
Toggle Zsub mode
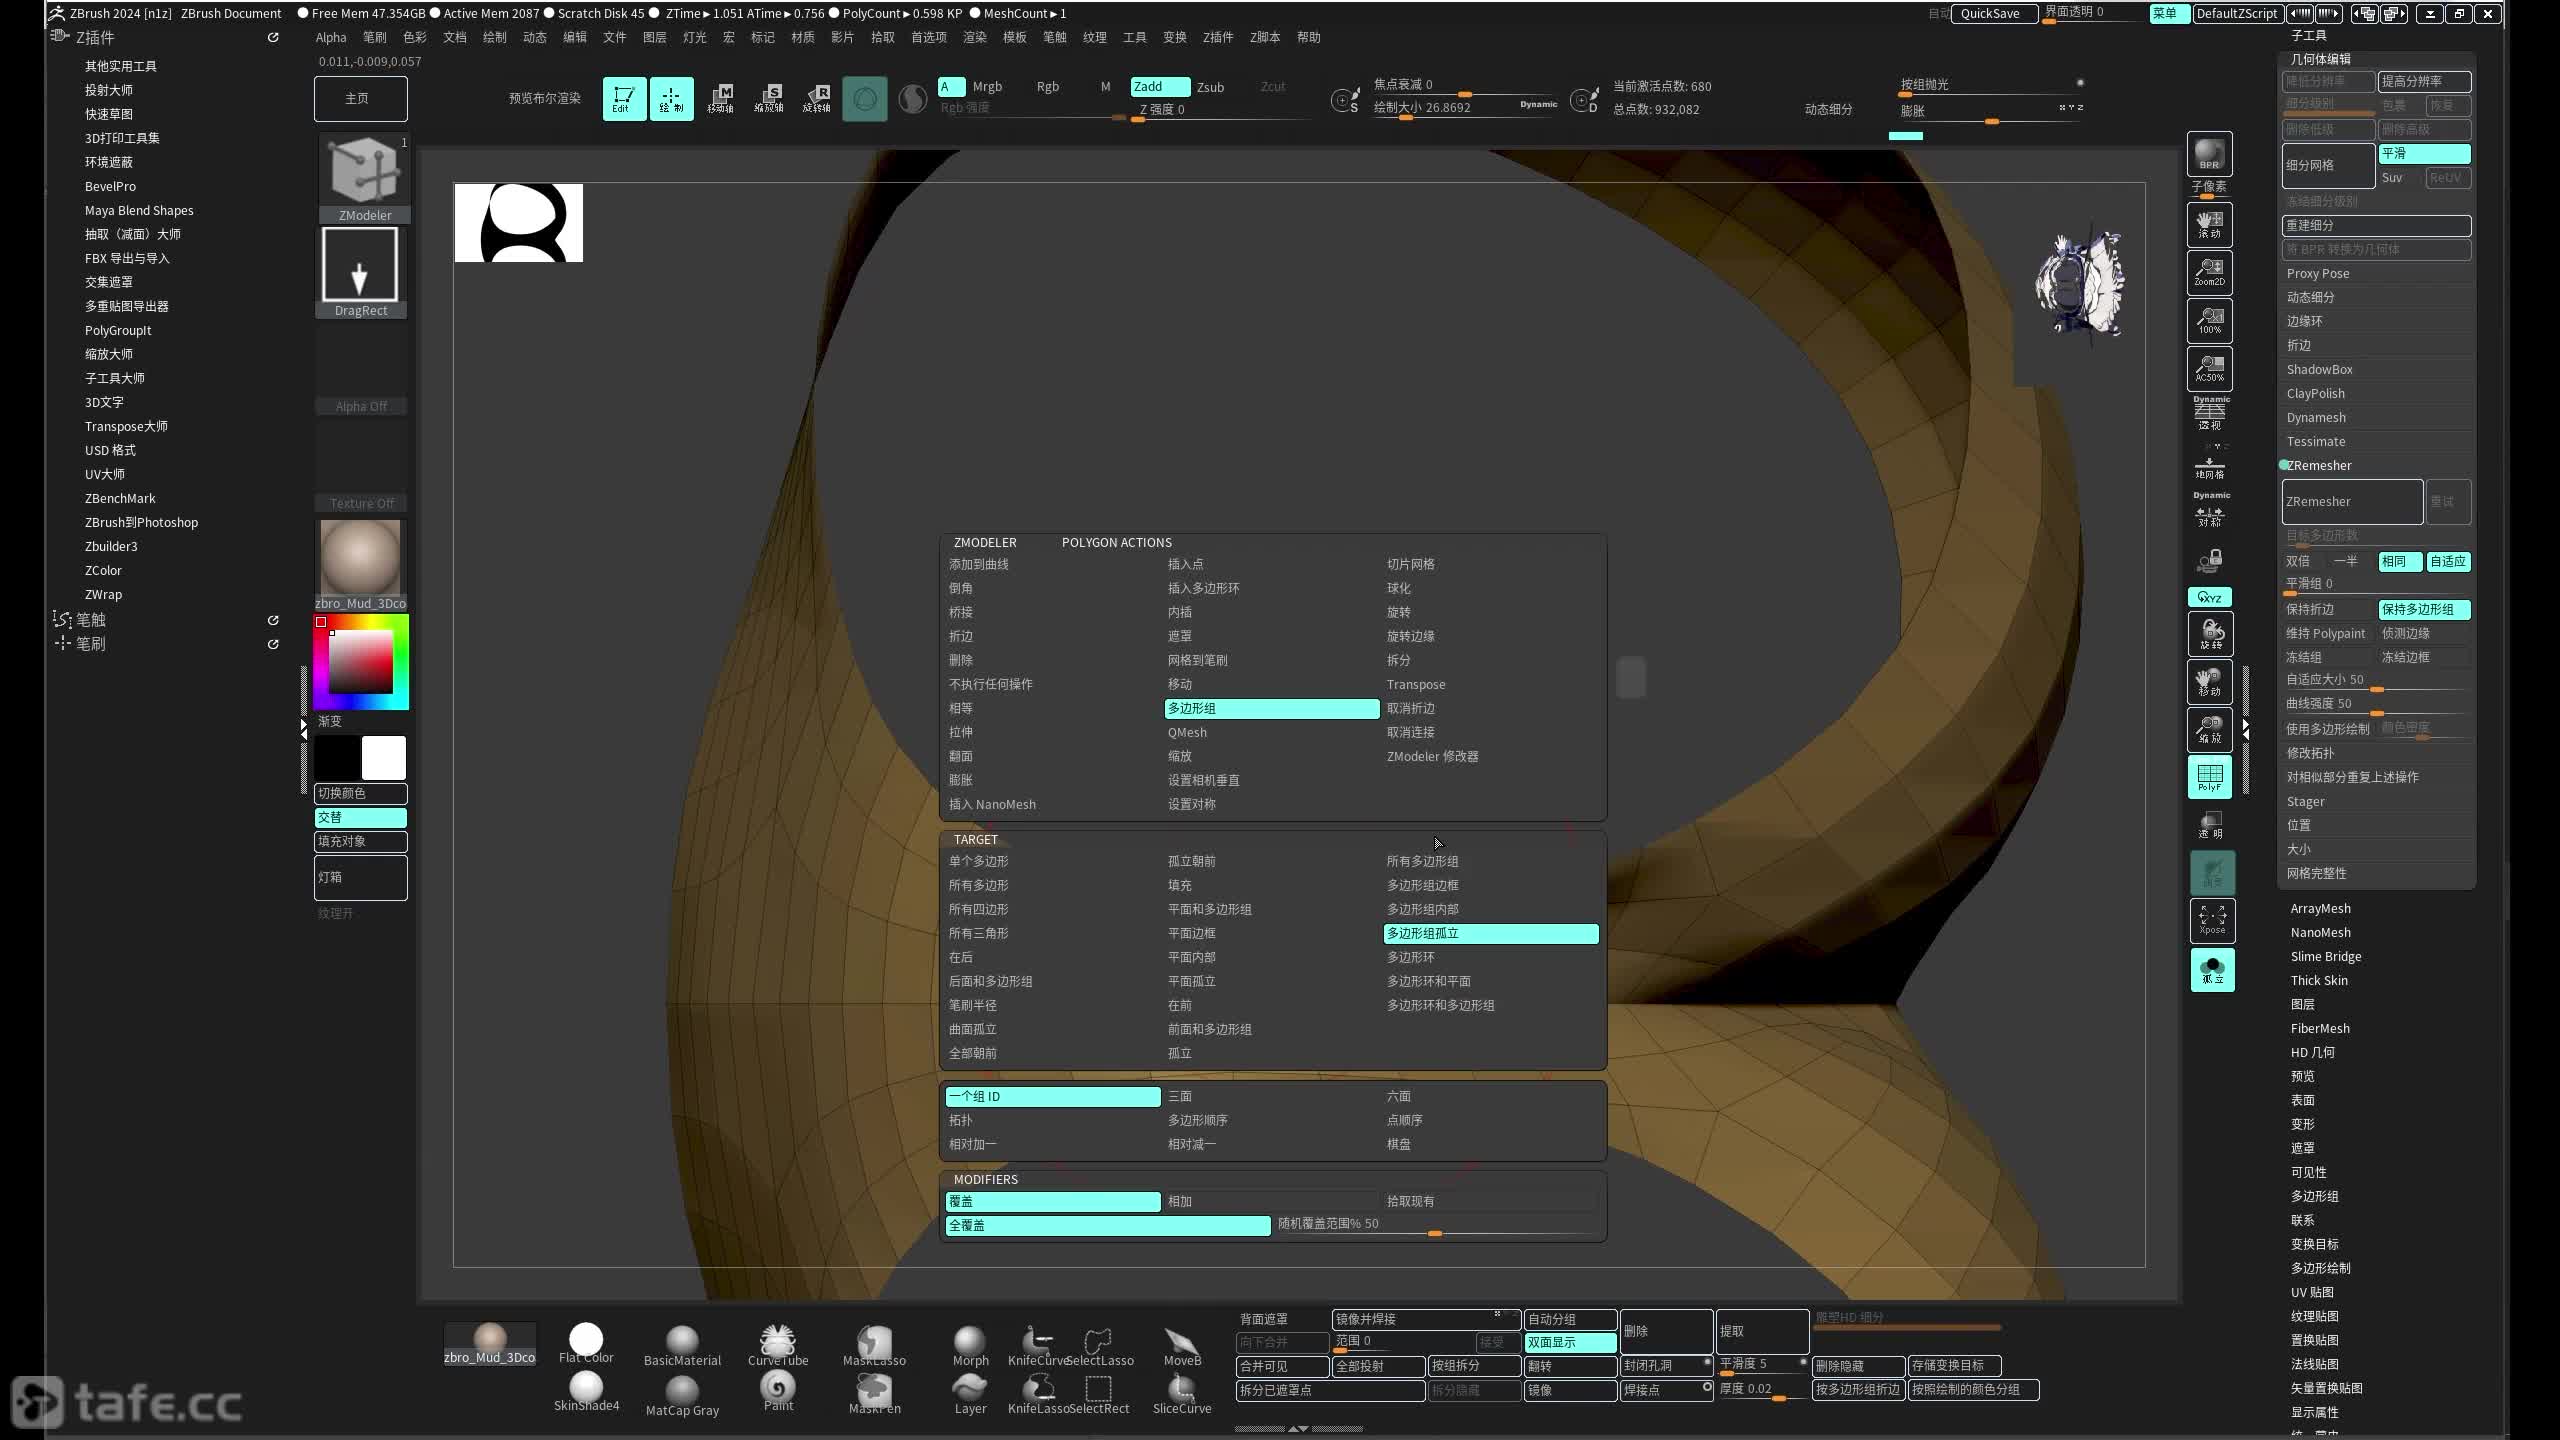[1210, 87]
